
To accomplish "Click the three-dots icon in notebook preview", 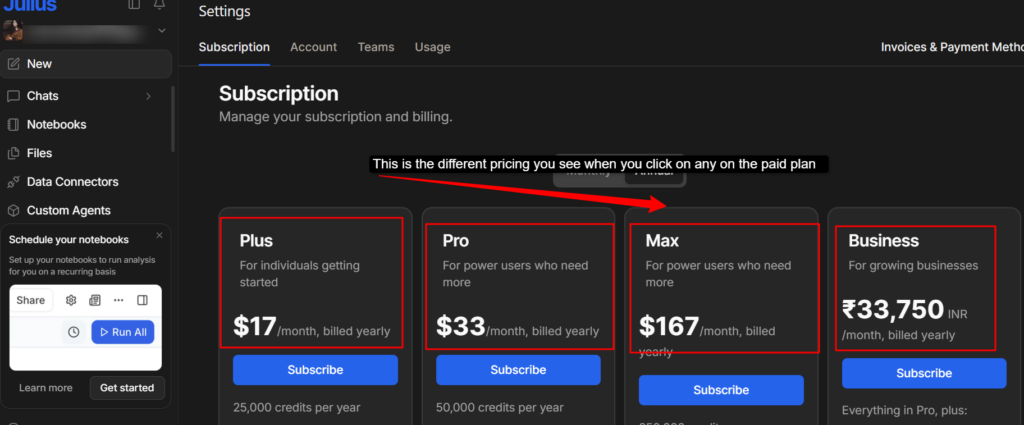I will pos(118,300).
